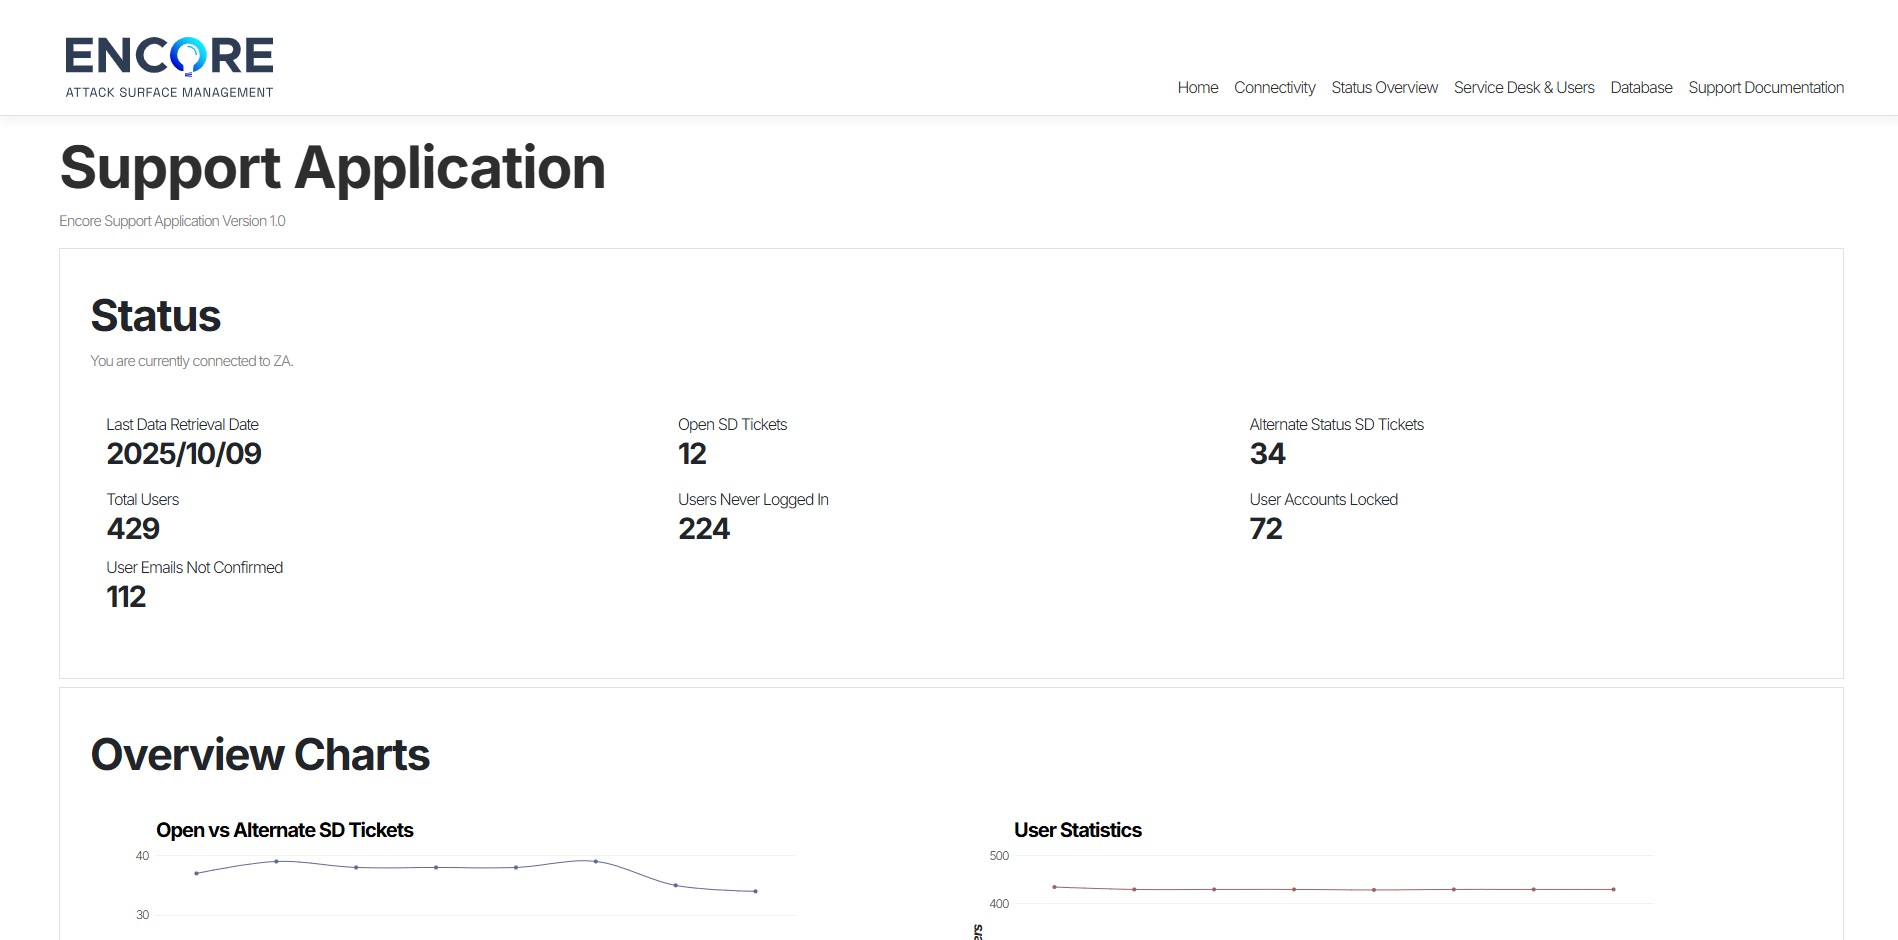Open the Connectivity menu
Screen dimensions: 1898x940
pos(1274,88)
